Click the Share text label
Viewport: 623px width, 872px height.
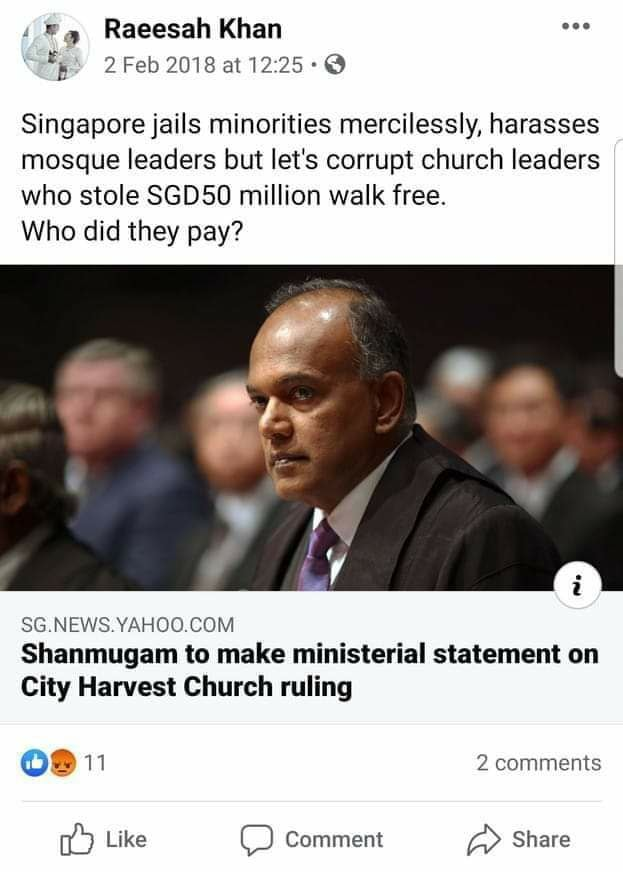coord(541,839)
